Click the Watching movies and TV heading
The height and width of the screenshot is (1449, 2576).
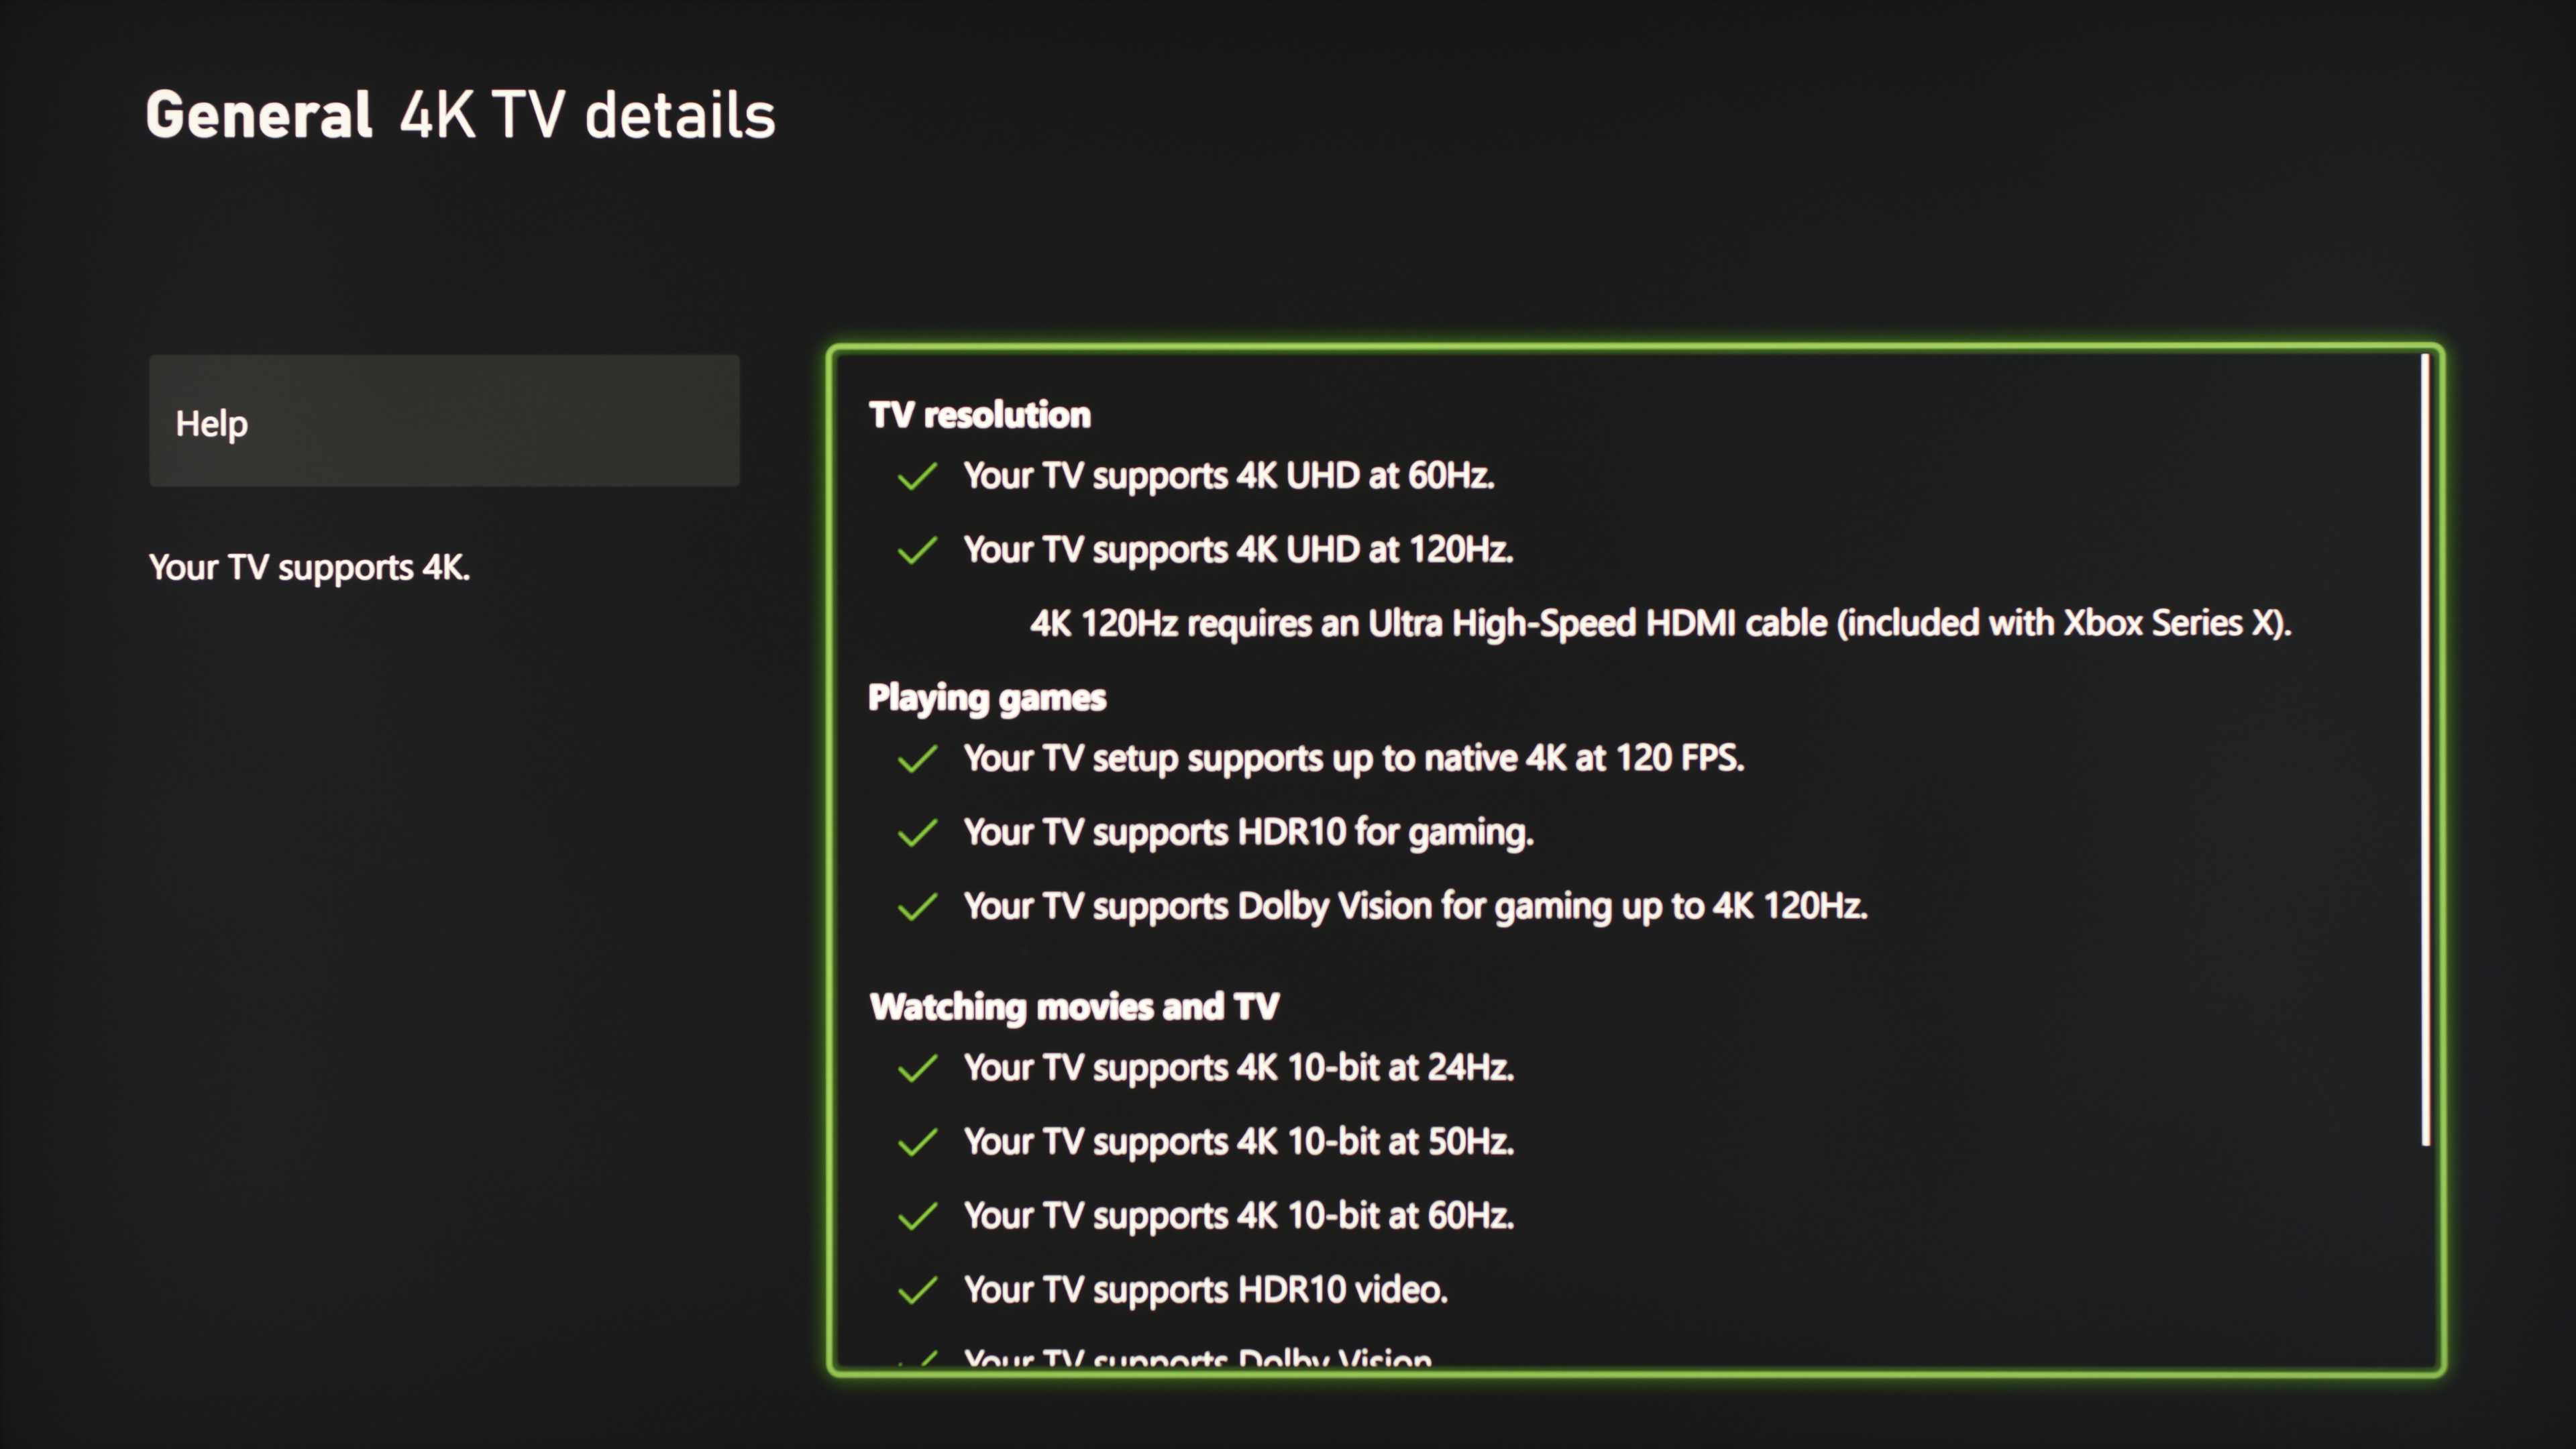[x=1074, y=1006]
